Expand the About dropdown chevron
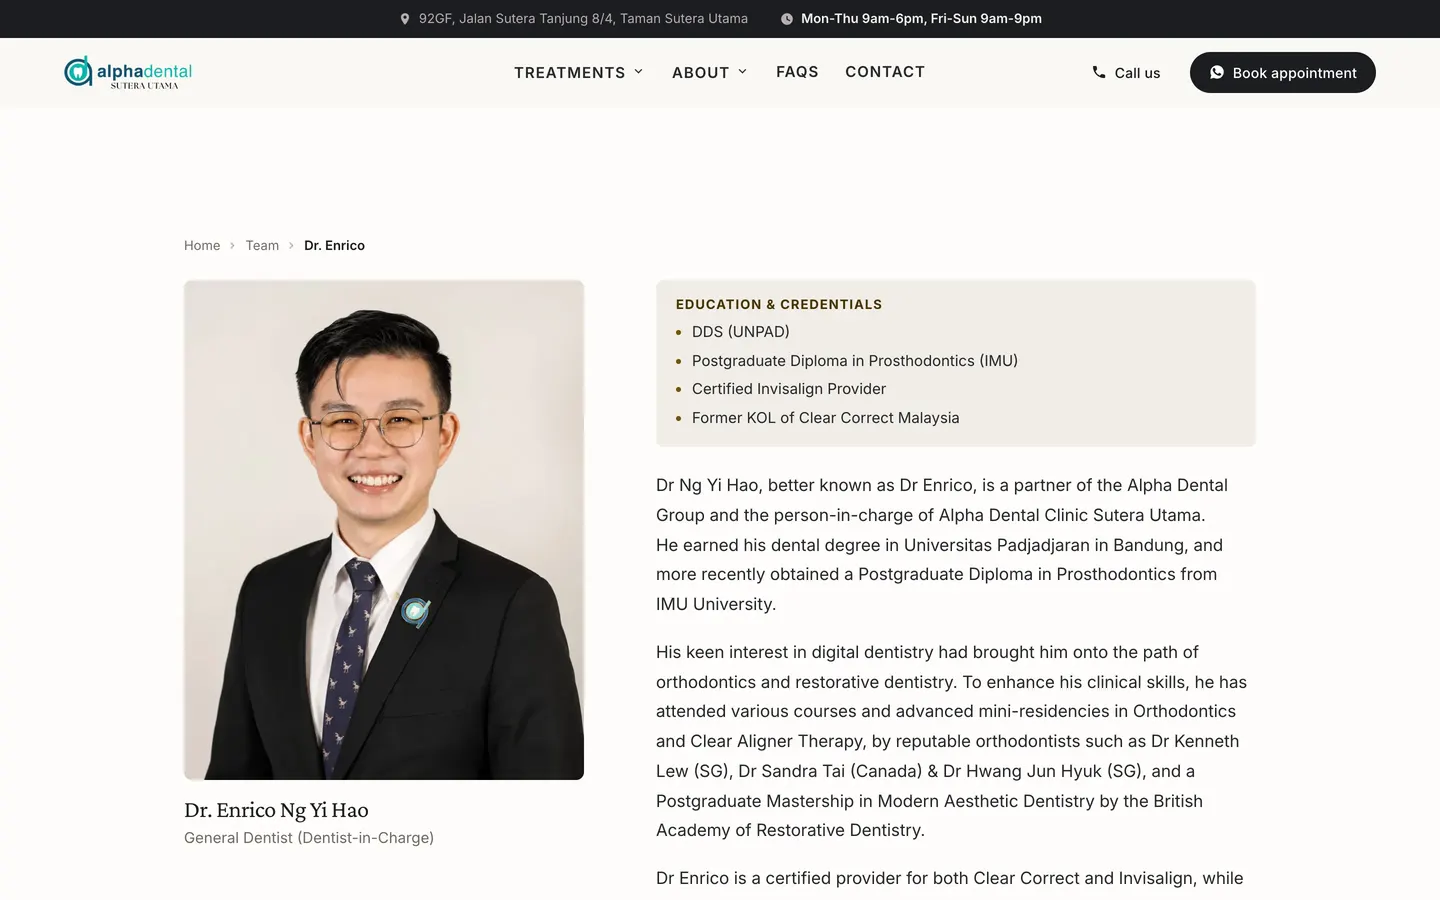 (x=743, y=72)
